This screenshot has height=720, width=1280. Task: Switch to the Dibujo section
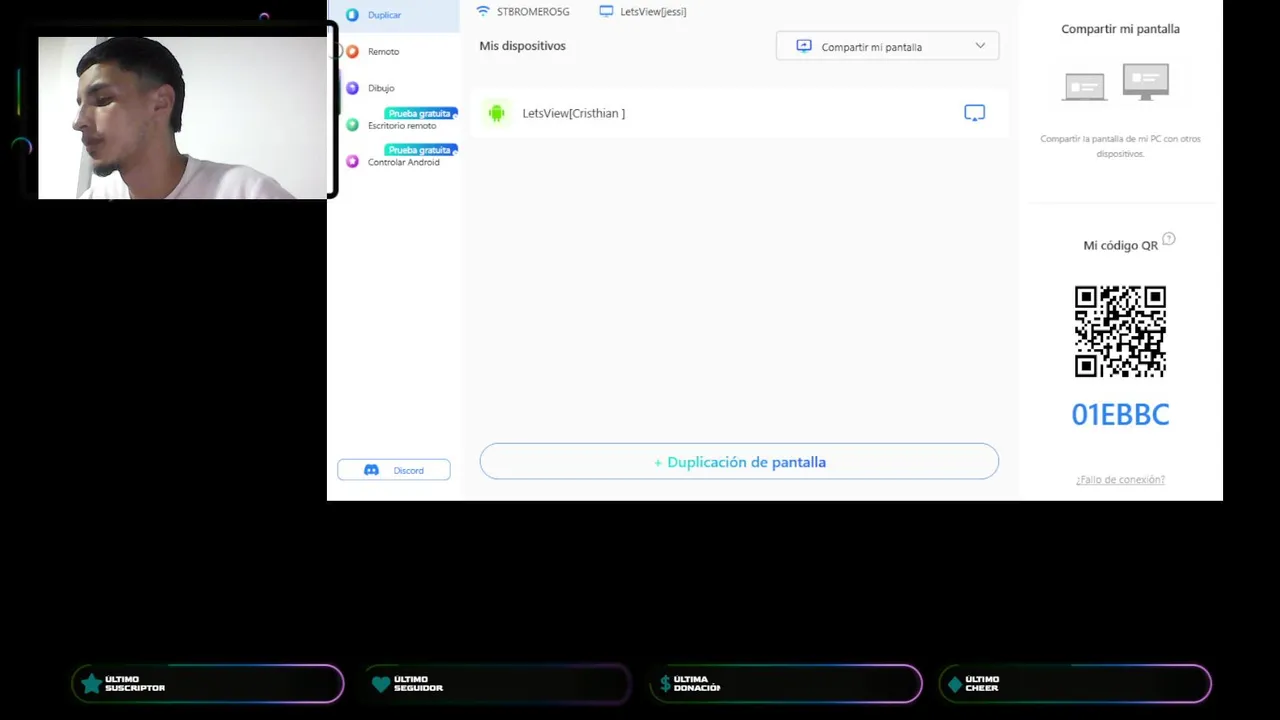tap(380, 88)
